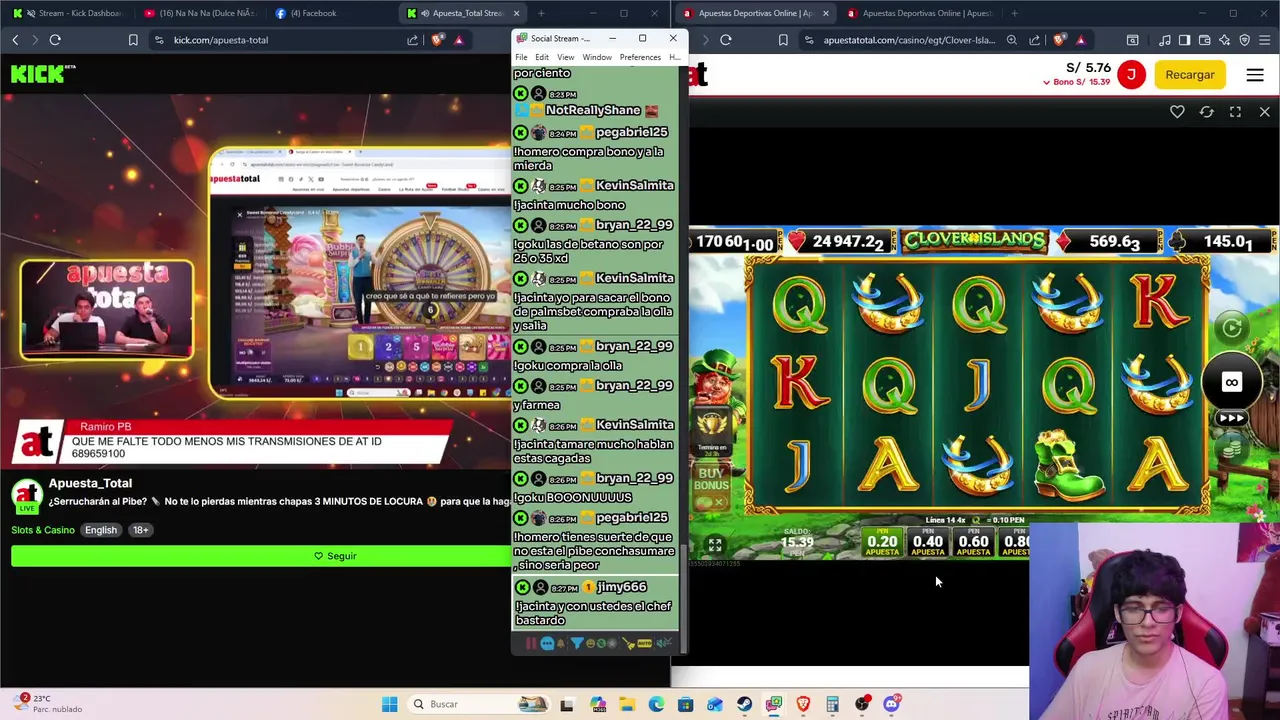Open the Social Stream Edit menu
This screenshot has width=1280, height=720.
click(x=542, y=57)
